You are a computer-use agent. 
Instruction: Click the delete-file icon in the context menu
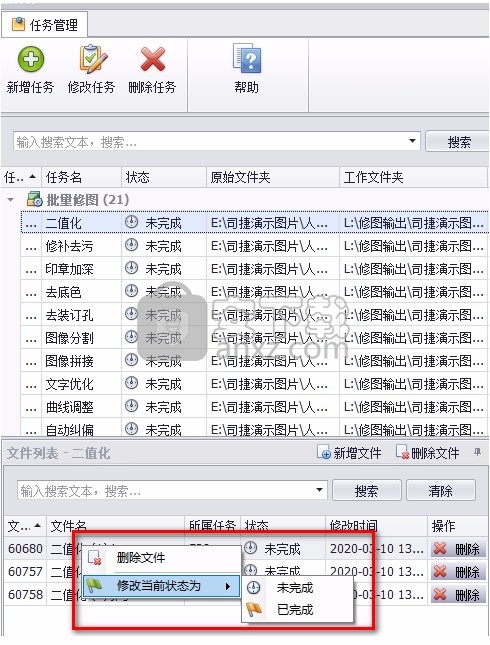pyautogui.click(x=95, y=558)
